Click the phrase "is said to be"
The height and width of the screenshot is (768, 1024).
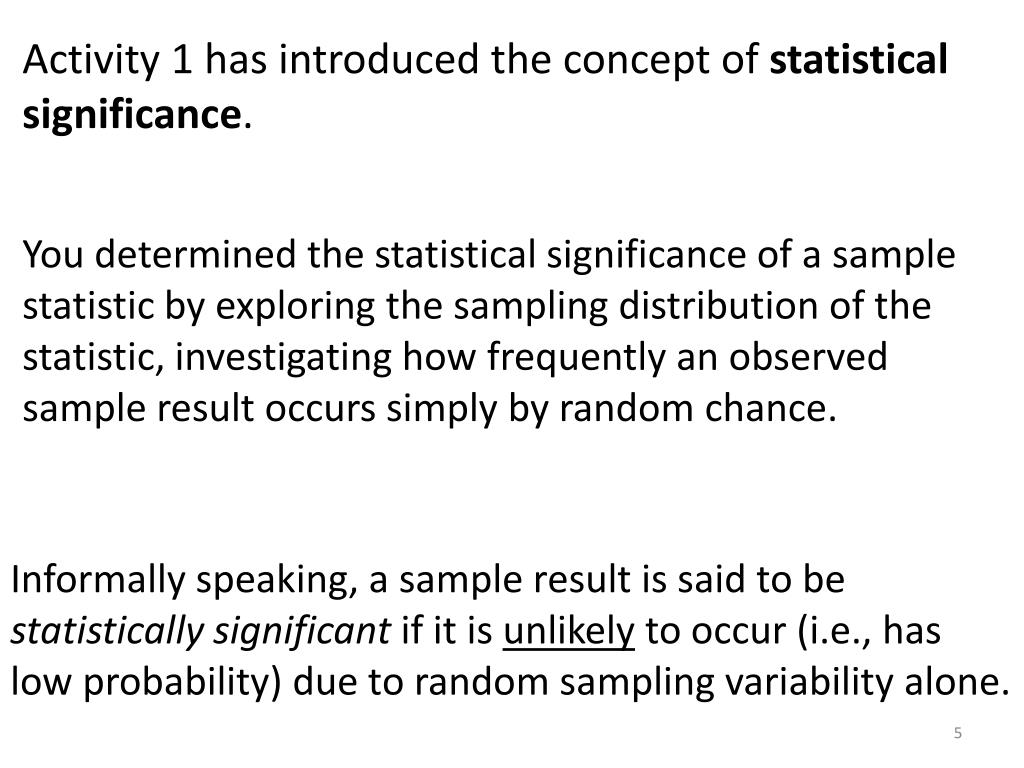743,580
